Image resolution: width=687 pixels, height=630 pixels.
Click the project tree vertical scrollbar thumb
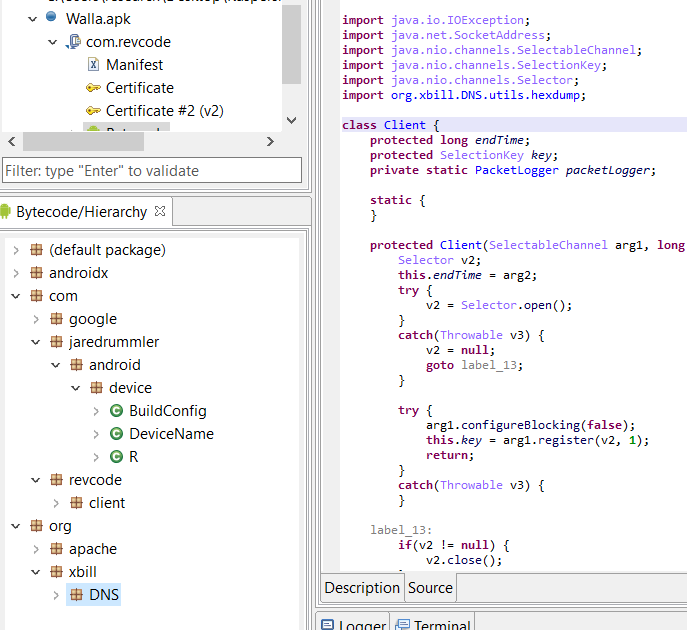[291, 44]
